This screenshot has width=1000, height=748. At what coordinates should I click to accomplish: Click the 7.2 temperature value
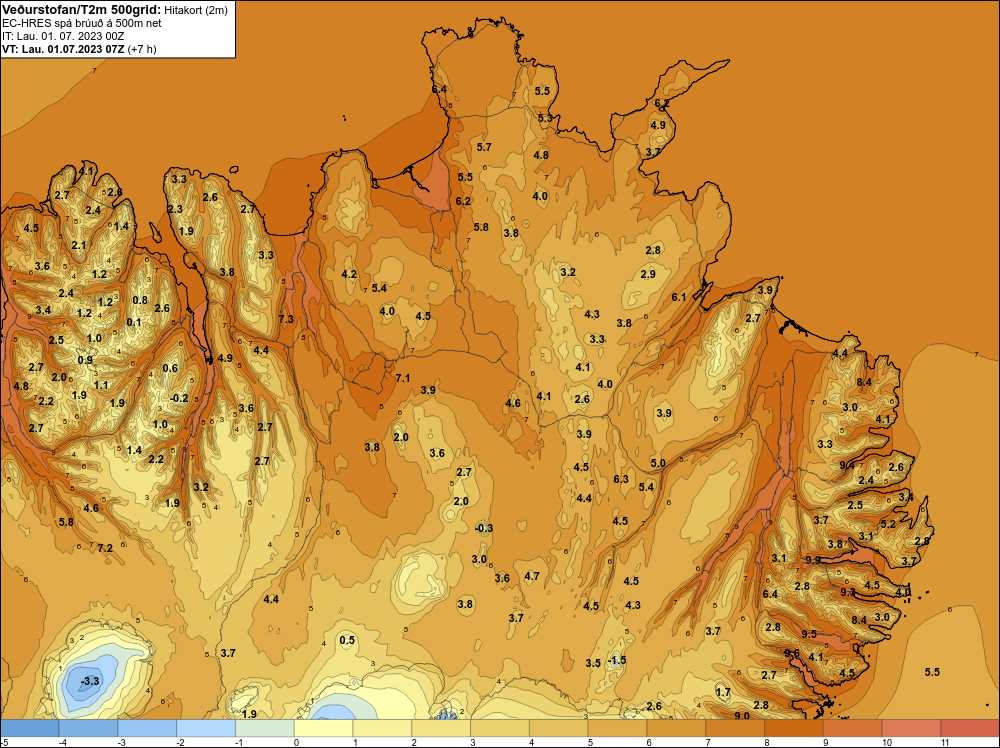tap(105, 548)
